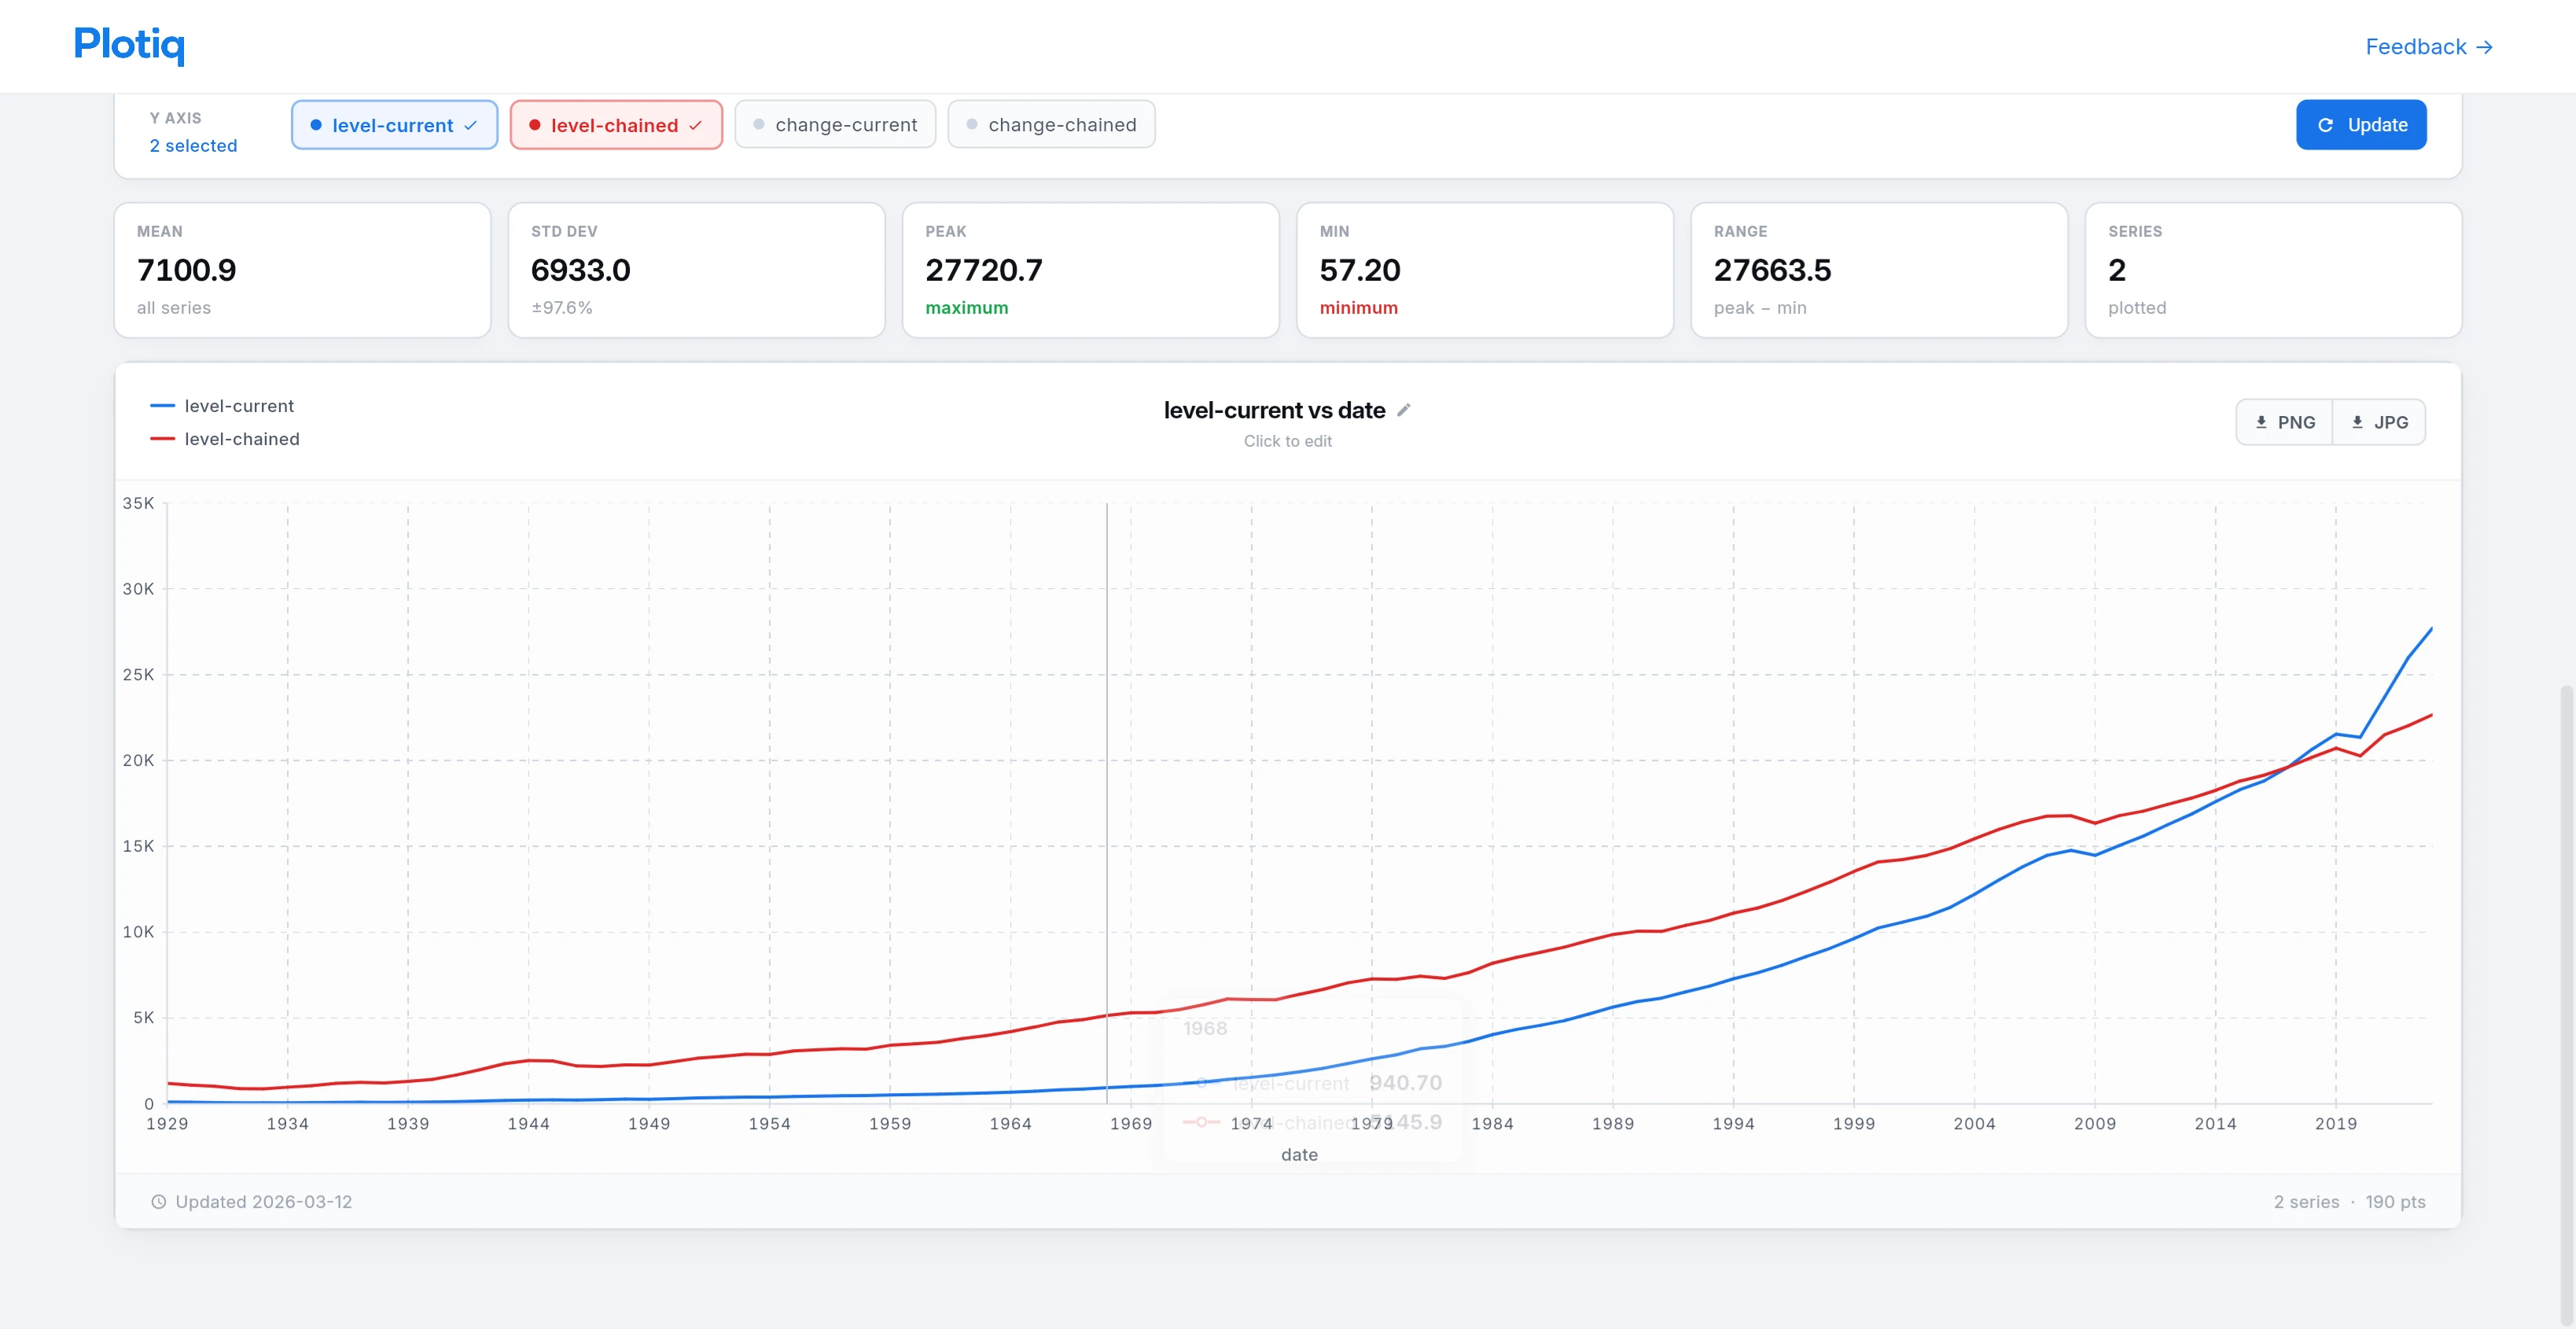Click the download icon on PNG button

[x=2261, y=422]
